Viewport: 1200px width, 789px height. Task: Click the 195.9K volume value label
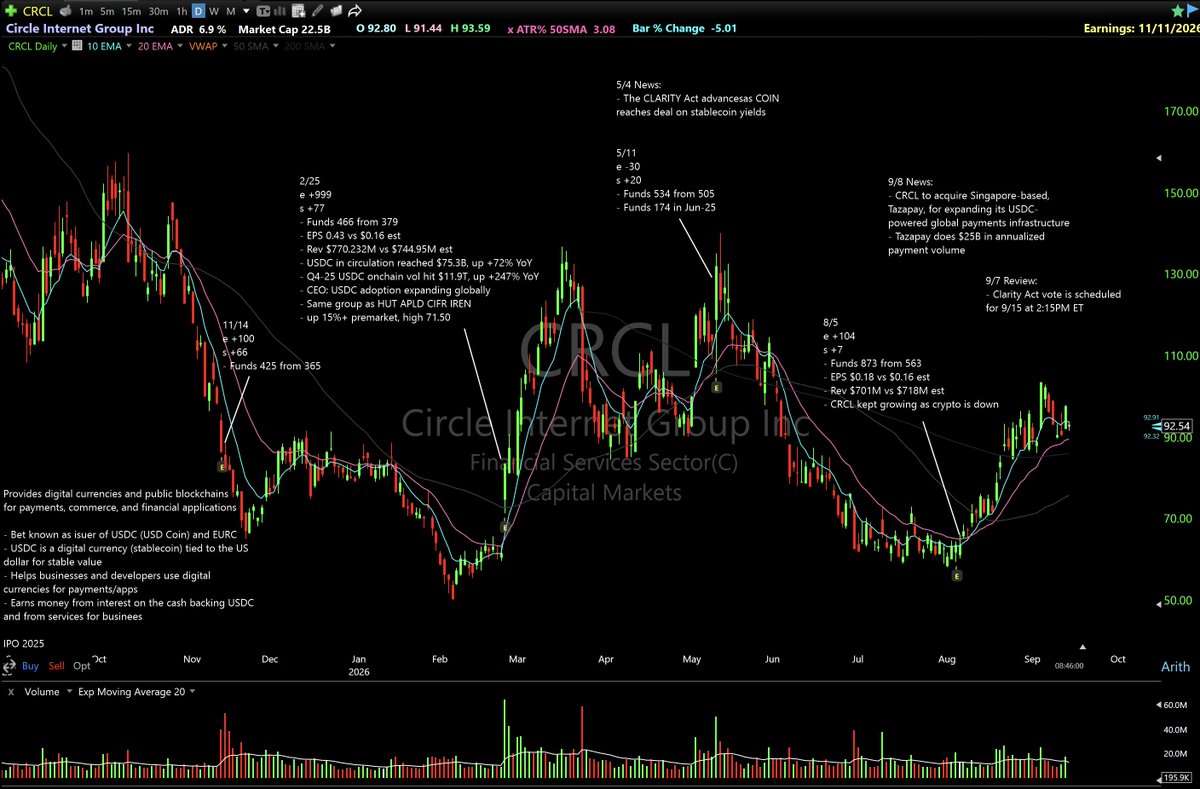point(1177,777)
